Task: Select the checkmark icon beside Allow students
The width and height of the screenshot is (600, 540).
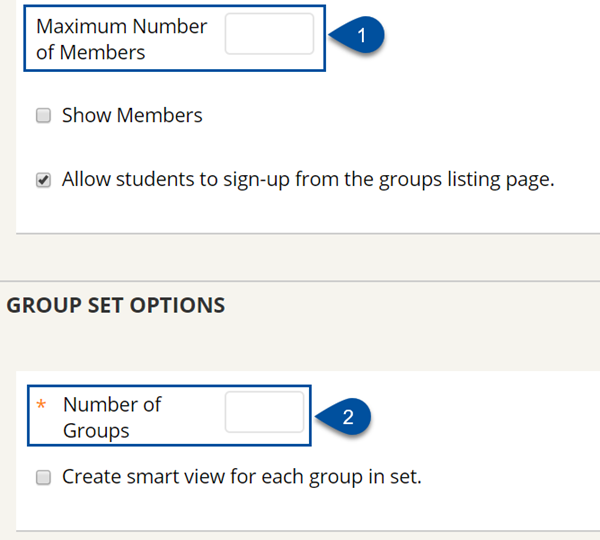Action: pos(43,179)
